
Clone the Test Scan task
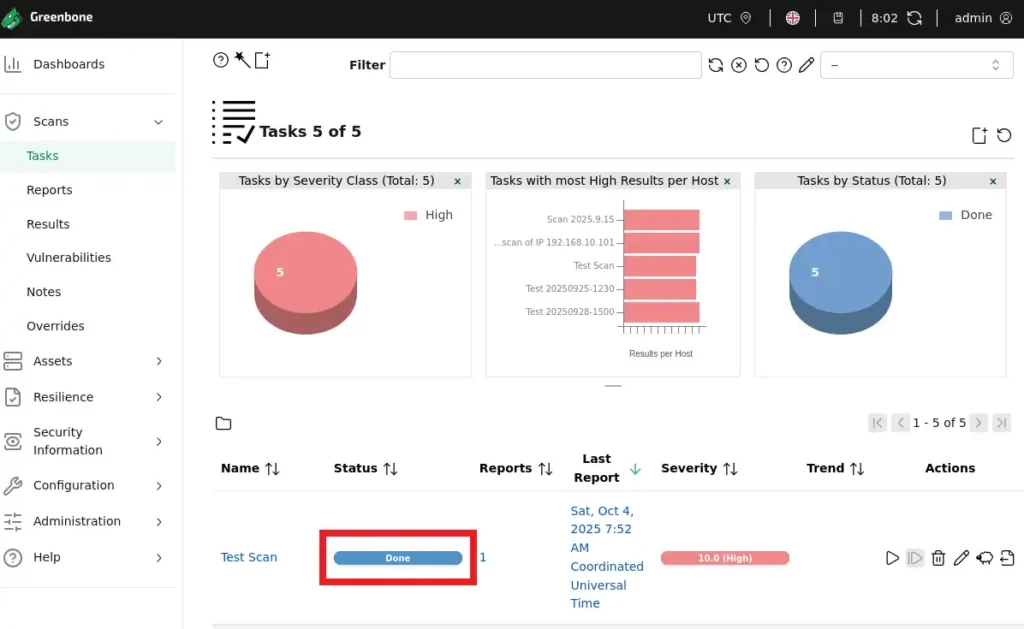pos(984,558)
